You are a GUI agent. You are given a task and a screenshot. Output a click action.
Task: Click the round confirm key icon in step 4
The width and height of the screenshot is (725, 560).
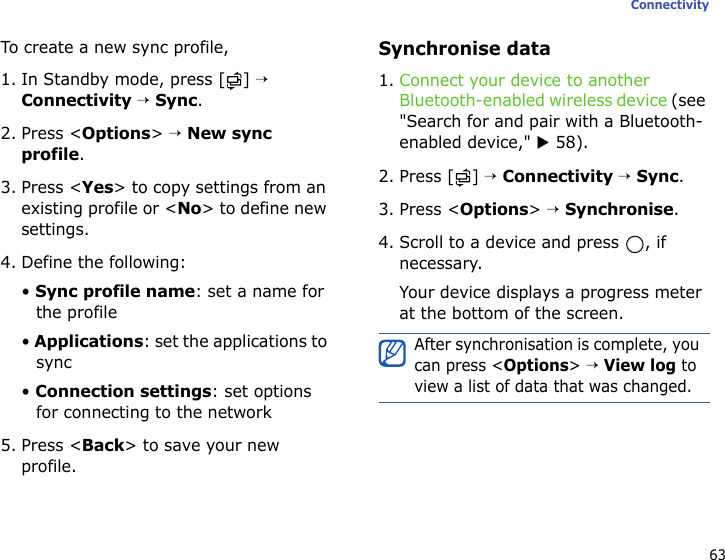click(x=635, y=245)
